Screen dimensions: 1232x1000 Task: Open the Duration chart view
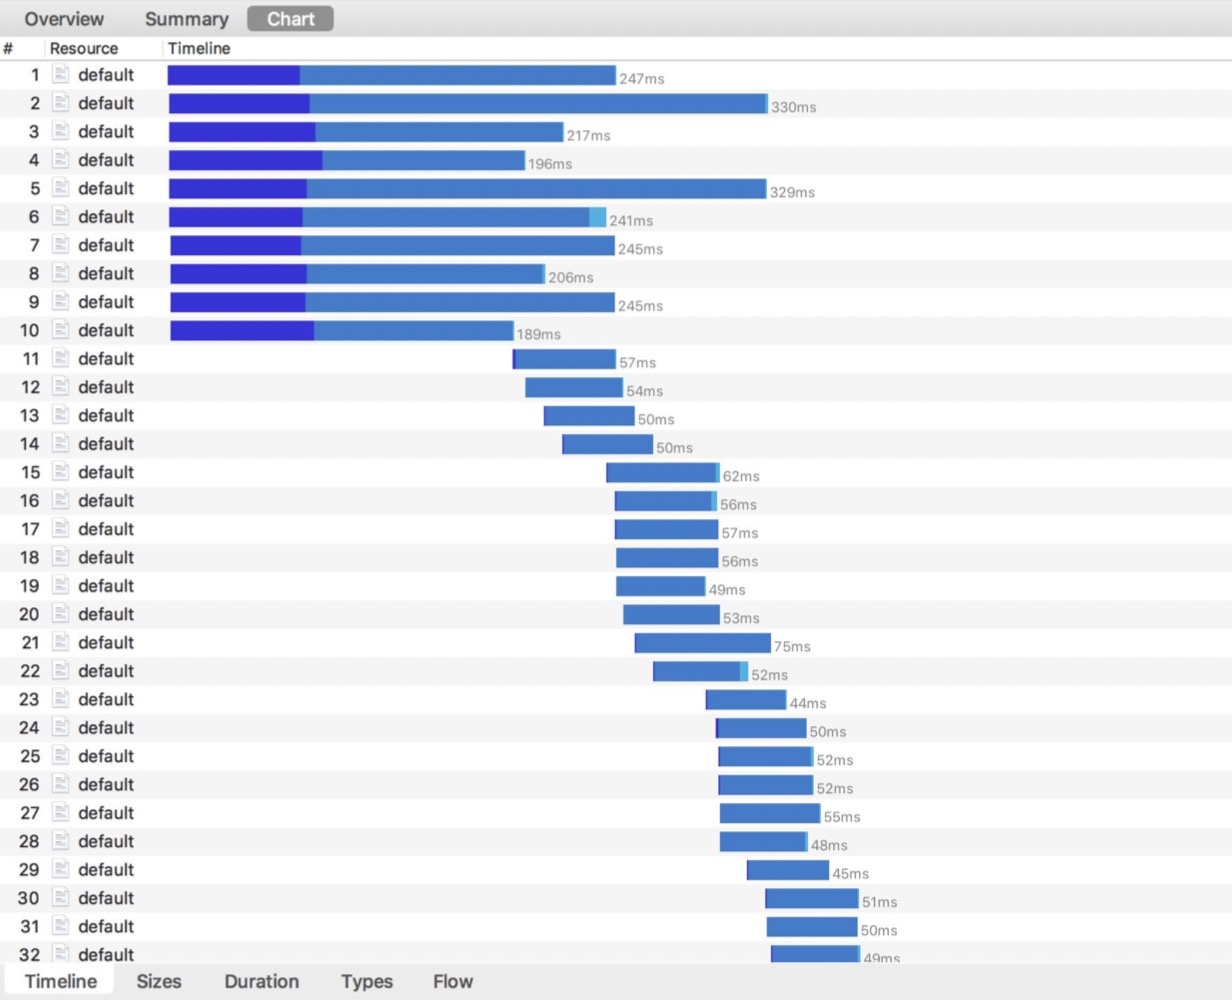pyautogui.click(x=261, y=981)
